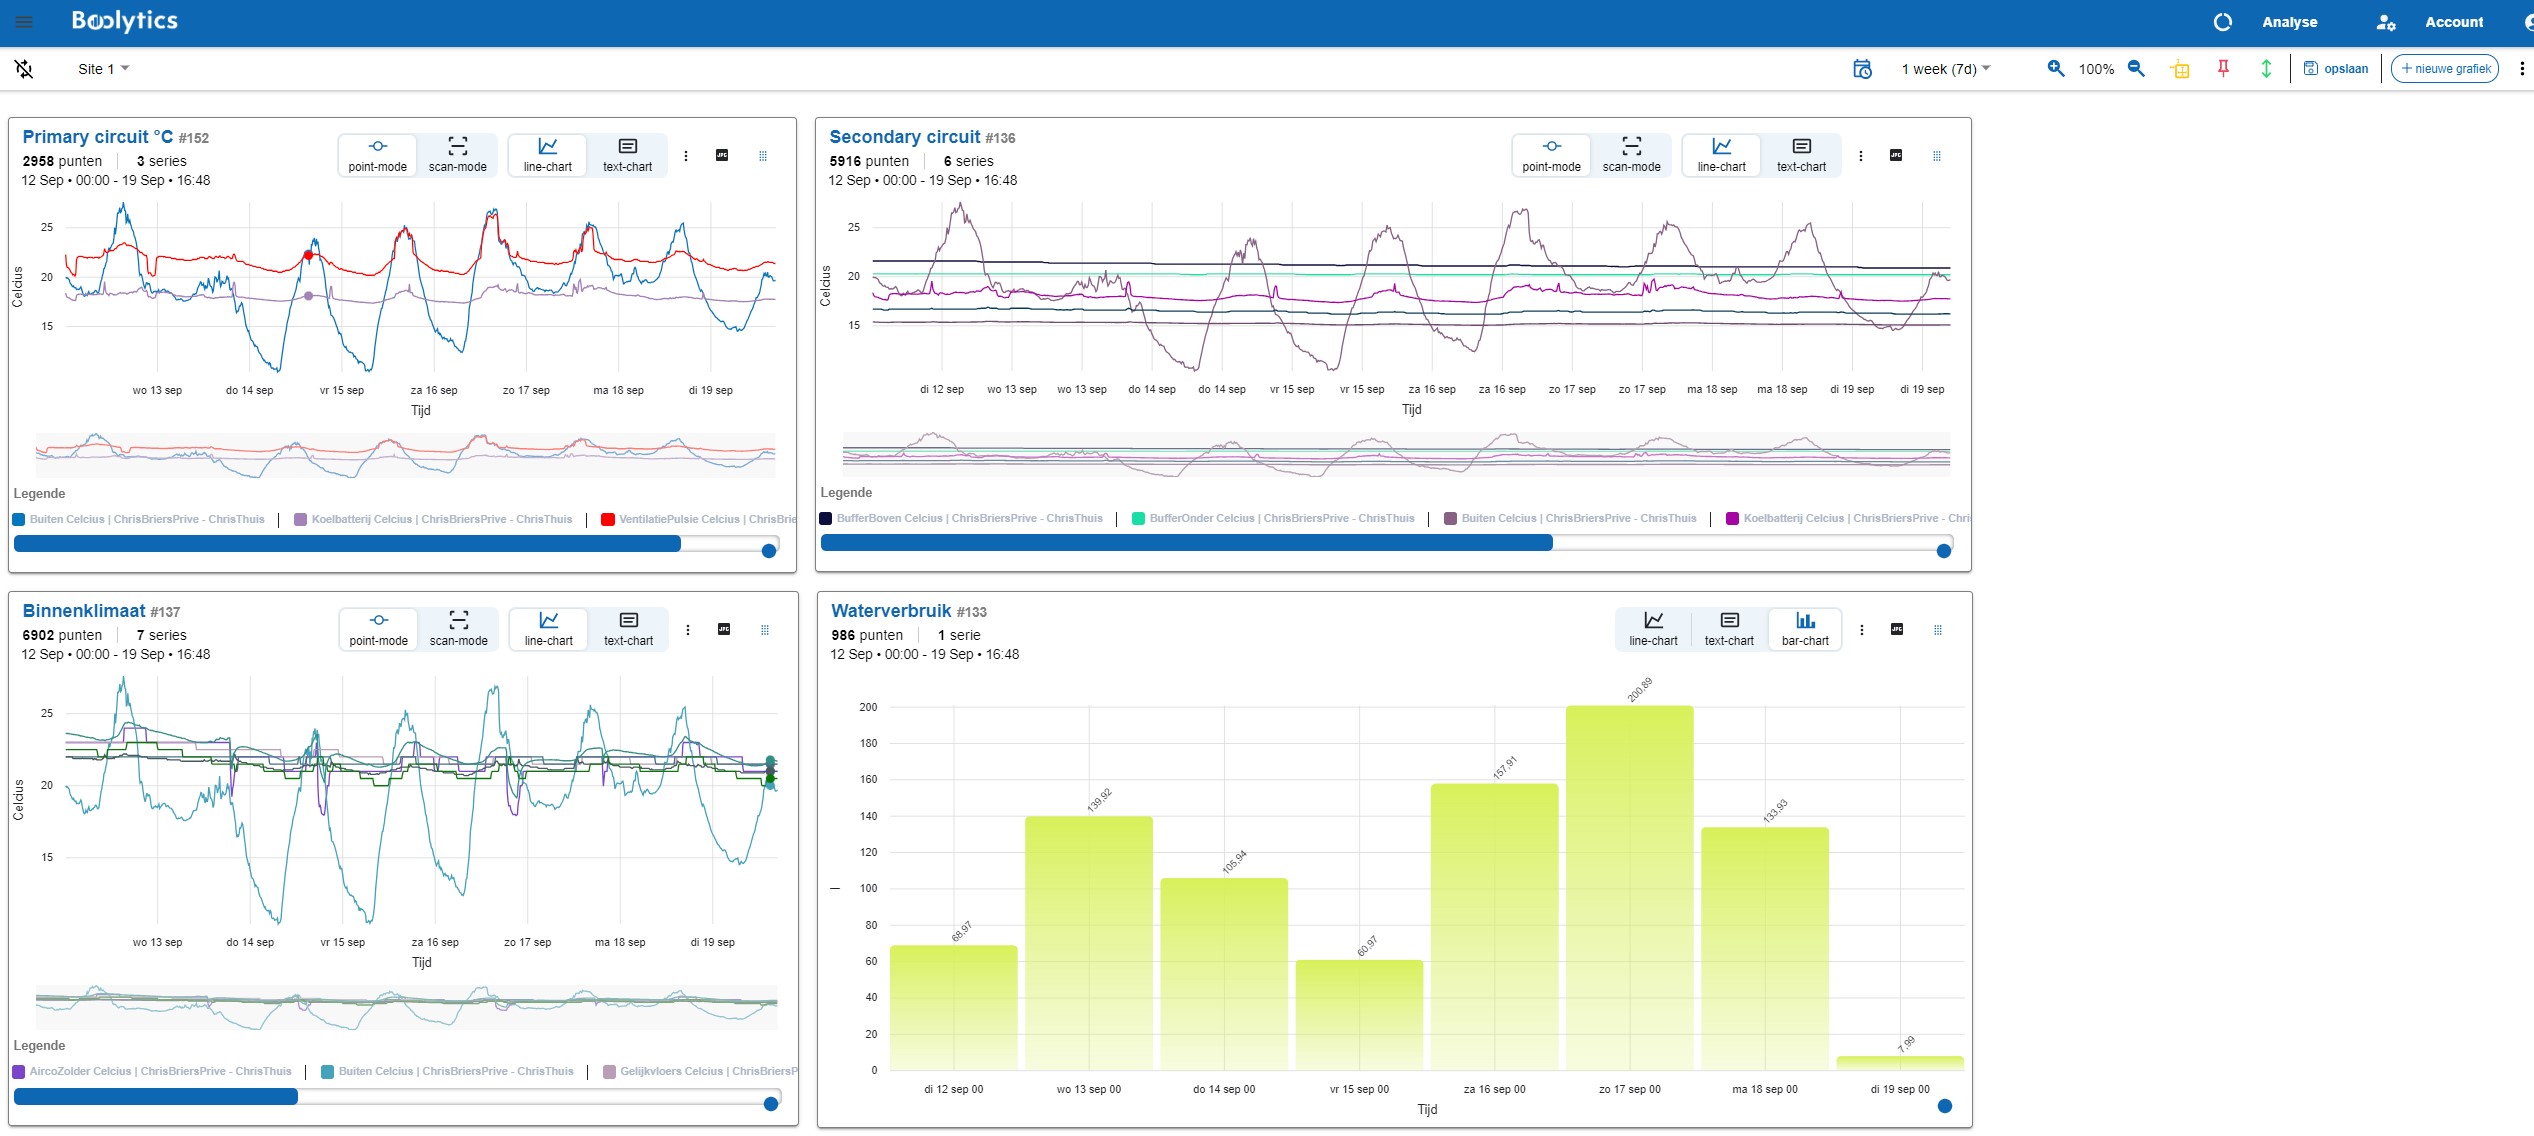The image size is (2534, 1136).
Task: Click the drag grid handle of Binnenklimaat
Action: pos(765,630)
